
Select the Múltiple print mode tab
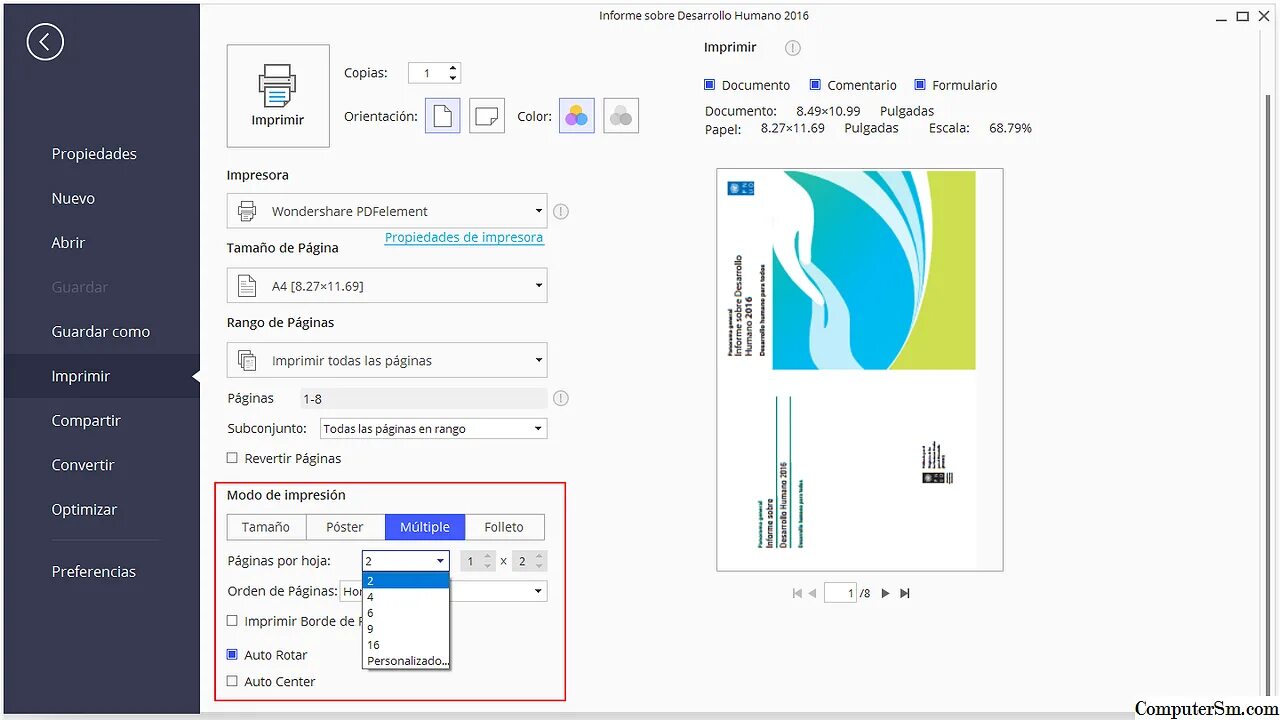425,527
